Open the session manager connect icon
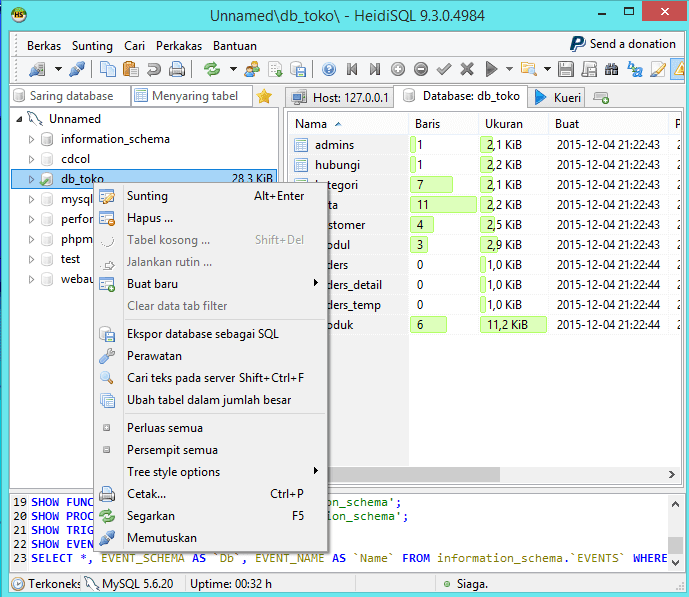The image size is (689, 597). pyautogui.click(x=37, y=69)
